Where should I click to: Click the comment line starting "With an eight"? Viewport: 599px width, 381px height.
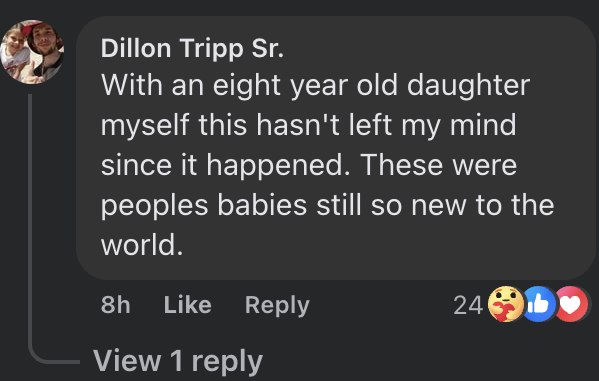pyautogui.click(x=315, y=86)
